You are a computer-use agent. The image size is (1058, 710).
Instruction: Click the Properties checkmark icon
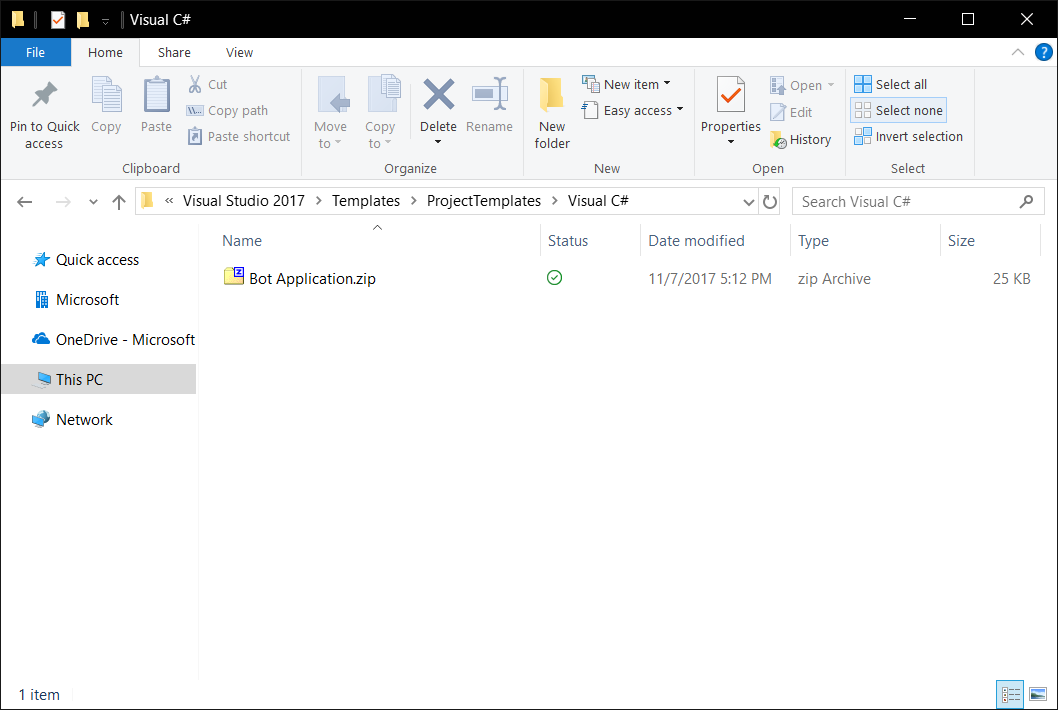(731, 94)
